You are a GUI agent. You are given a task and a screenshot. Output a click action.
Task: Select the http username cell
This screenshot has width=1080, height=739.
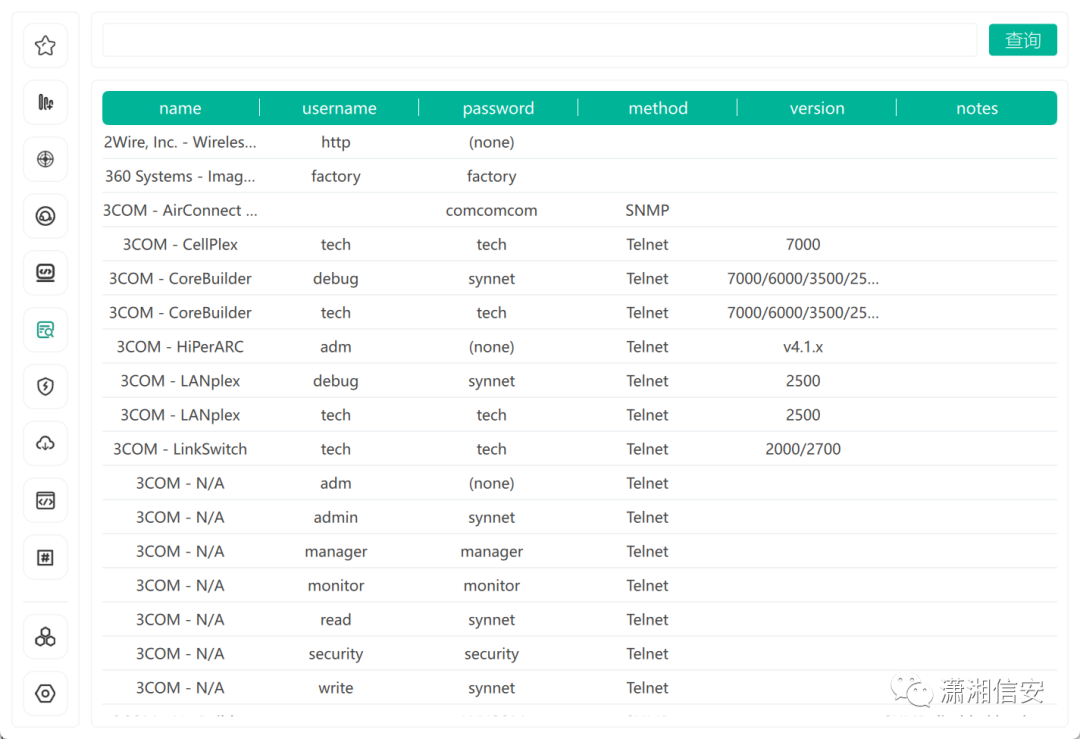(335, 143)
